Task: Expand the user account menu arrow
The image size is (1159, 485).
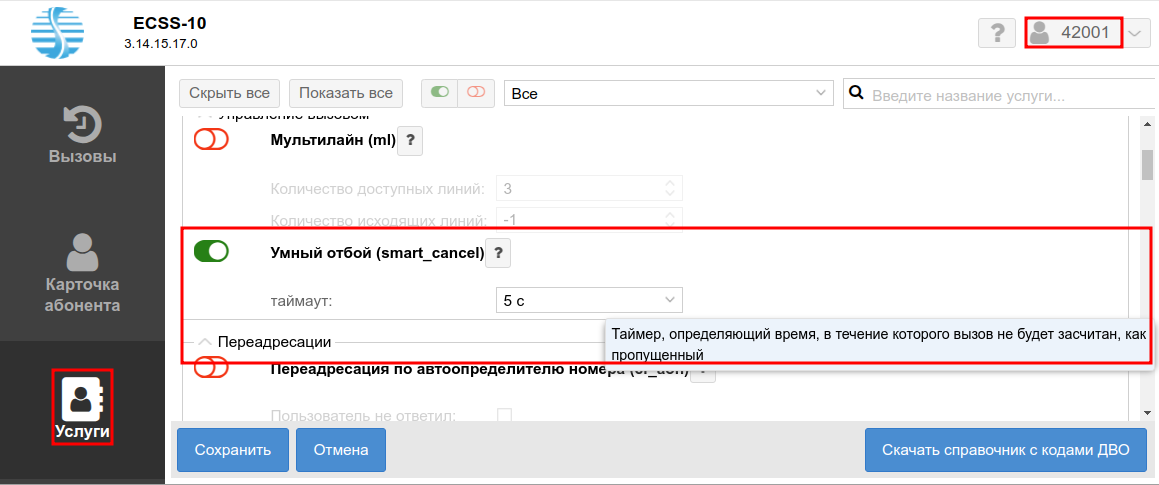Action: tap(1135, 33)
